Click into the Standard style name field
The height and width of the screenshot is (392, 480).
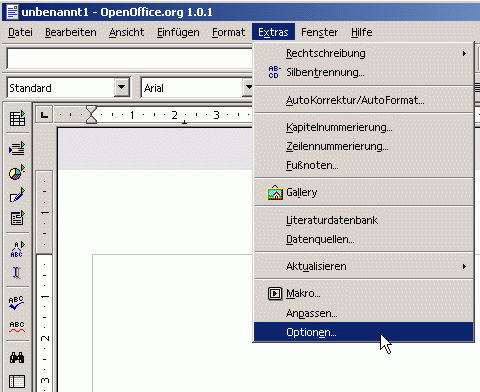[x=61, y=88]
